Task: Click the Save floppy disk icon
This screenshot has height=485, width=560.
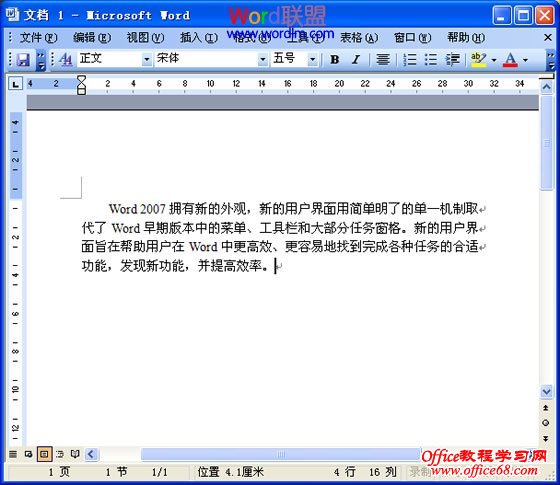Action: click(24, 60)
